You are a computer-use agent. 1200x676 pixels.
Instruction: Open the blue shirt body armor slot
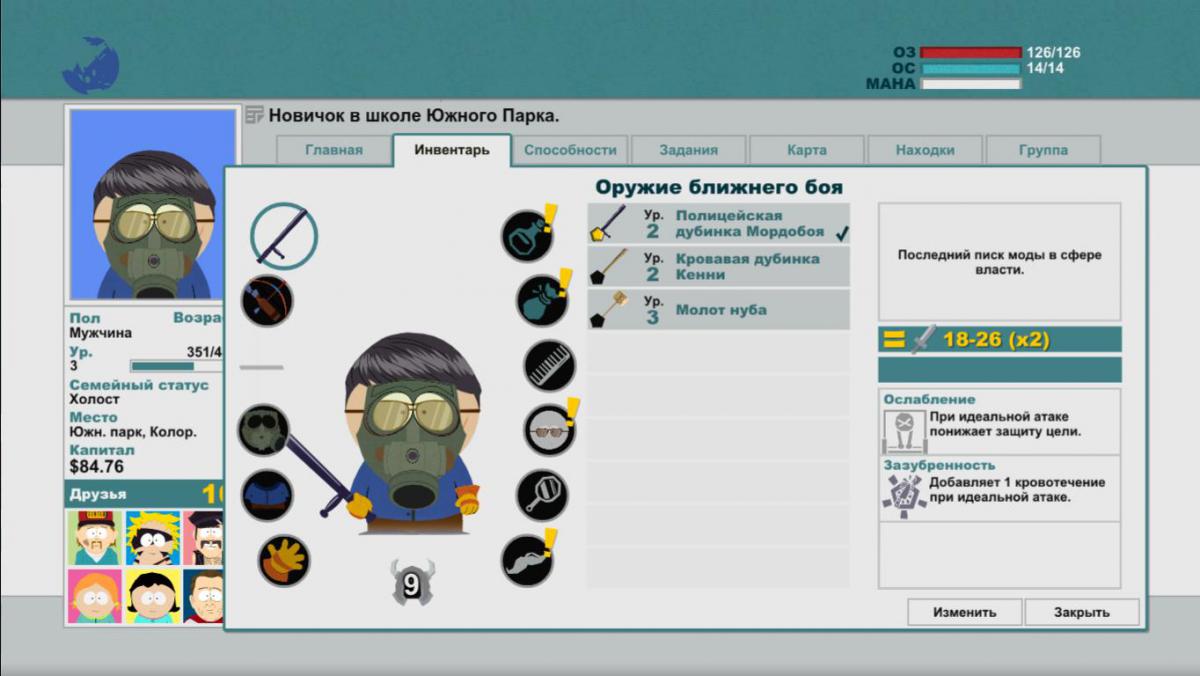click(x=267, y=495)
